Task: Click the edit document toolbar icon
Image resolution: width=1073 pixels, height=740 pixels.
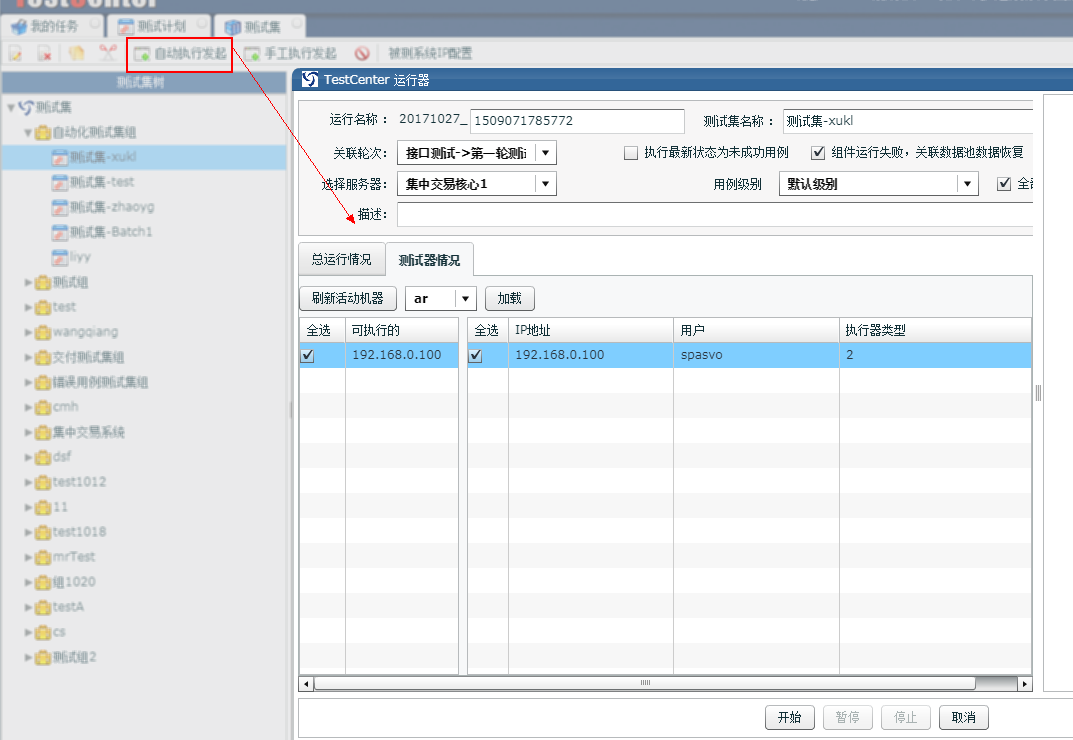Action: [16, 53]
